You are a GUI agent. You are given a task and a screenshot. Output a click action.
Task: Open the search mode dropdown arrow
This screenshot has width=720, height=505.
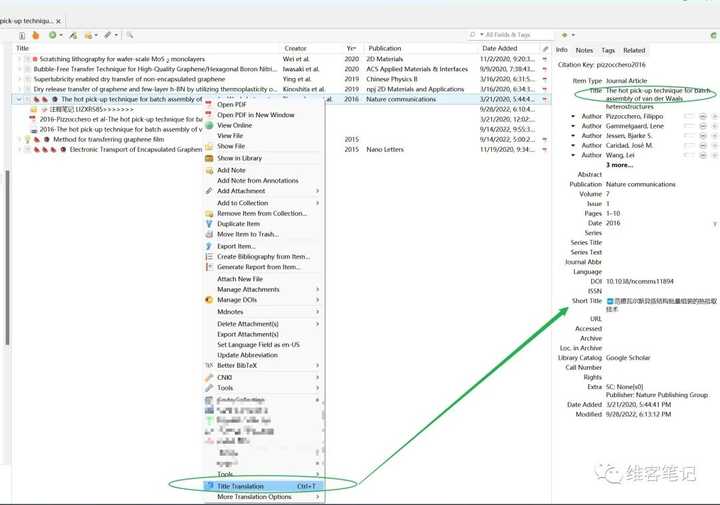click(x=482, y=35)
